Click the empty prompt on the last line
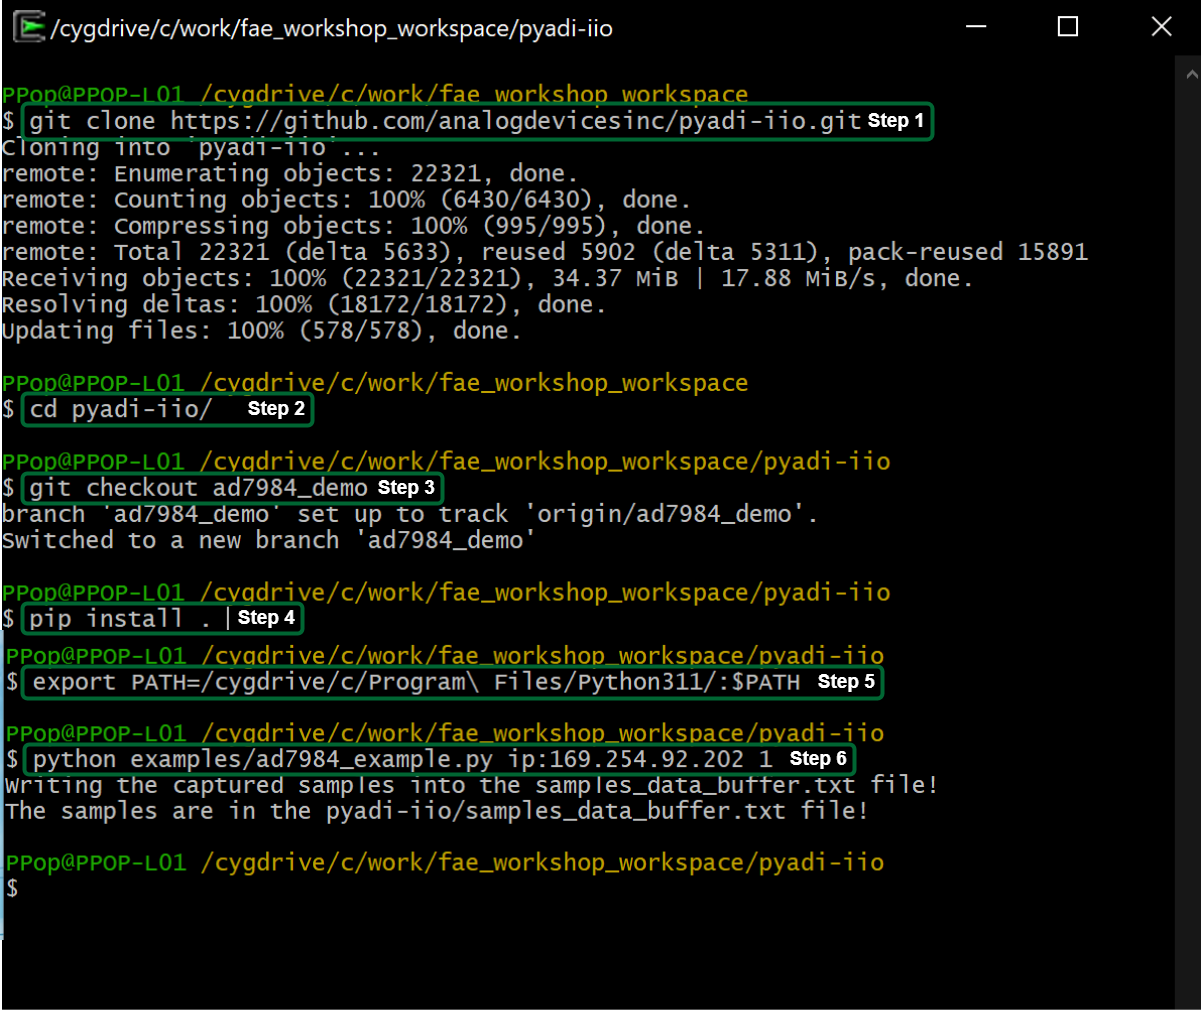The image size is (1203, 1011). [x=12, y=888]
